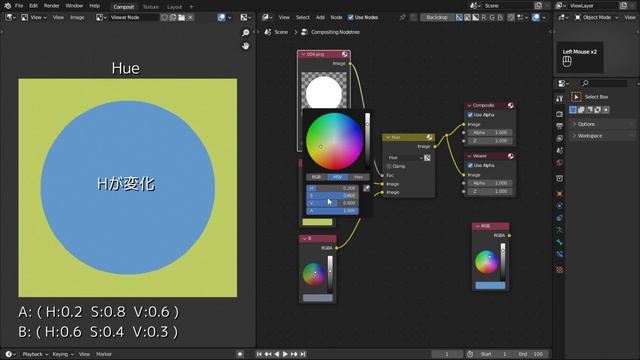
Task: Expand the Workspace panel
Action: tap(603, 136)
